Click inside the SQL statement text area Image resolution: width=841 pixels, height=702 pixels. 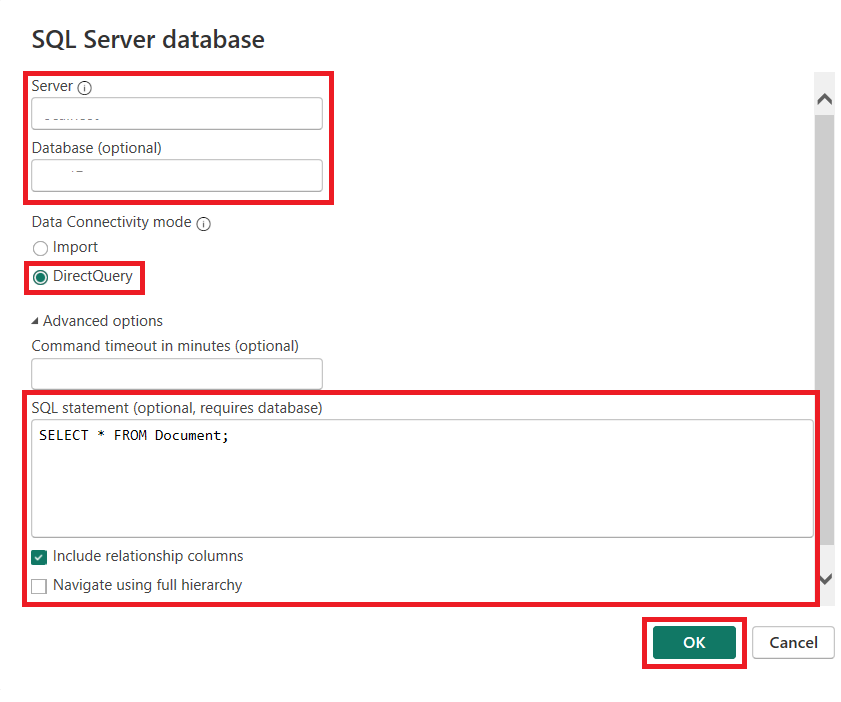coord(422,478)
